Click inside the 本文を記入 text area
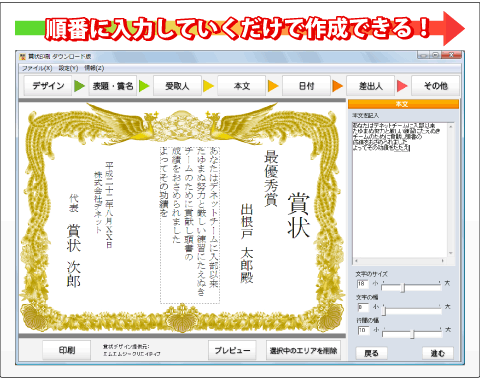This screenshot has width=480, height=380. [400, 190]
